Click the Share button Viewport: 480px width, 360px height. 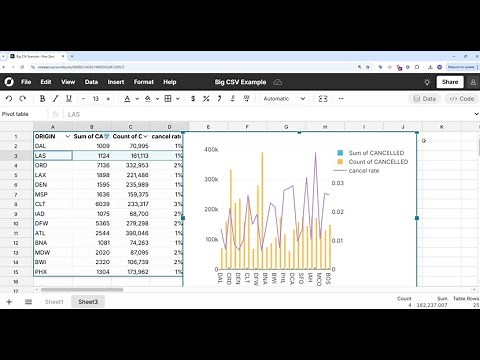click(450, 82)
